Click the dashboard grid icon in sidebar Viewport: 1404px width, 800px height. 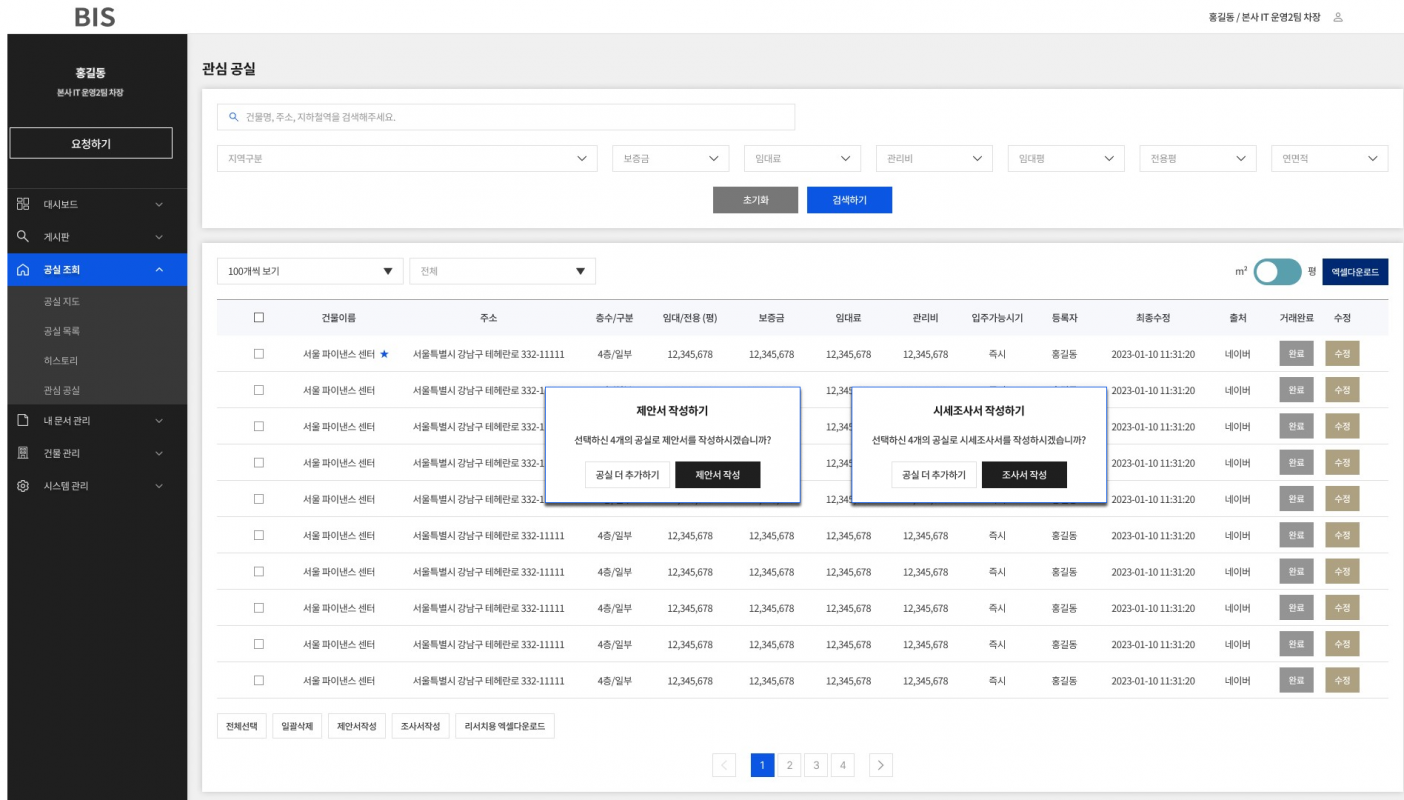pyautogui.click(x=23, y=204)
